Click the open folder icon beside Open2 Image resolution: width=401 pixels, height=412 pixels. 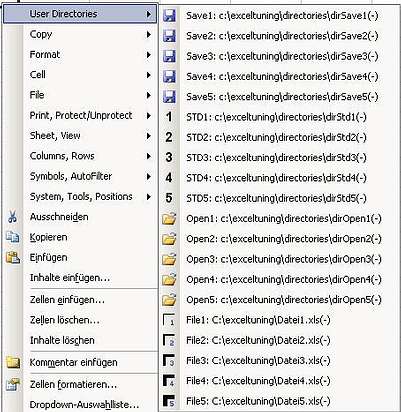169,239
